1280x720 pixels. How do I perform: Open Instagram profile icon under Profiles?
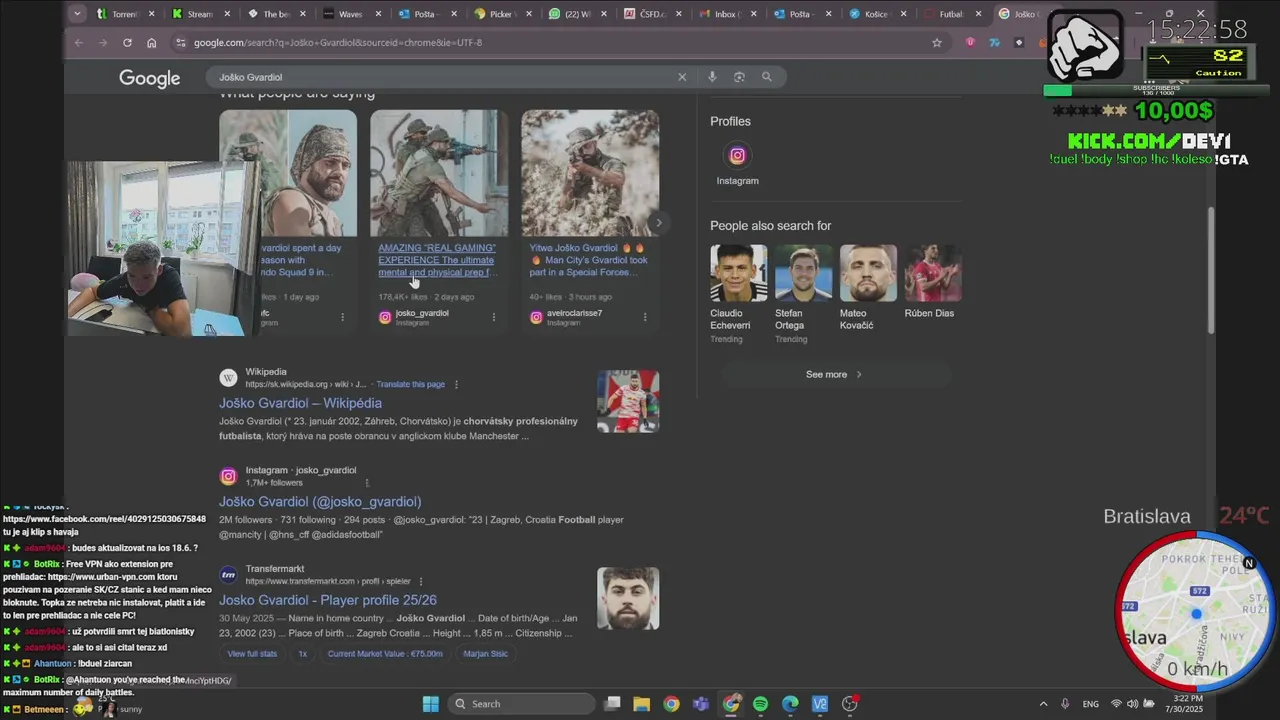point(737,155)
